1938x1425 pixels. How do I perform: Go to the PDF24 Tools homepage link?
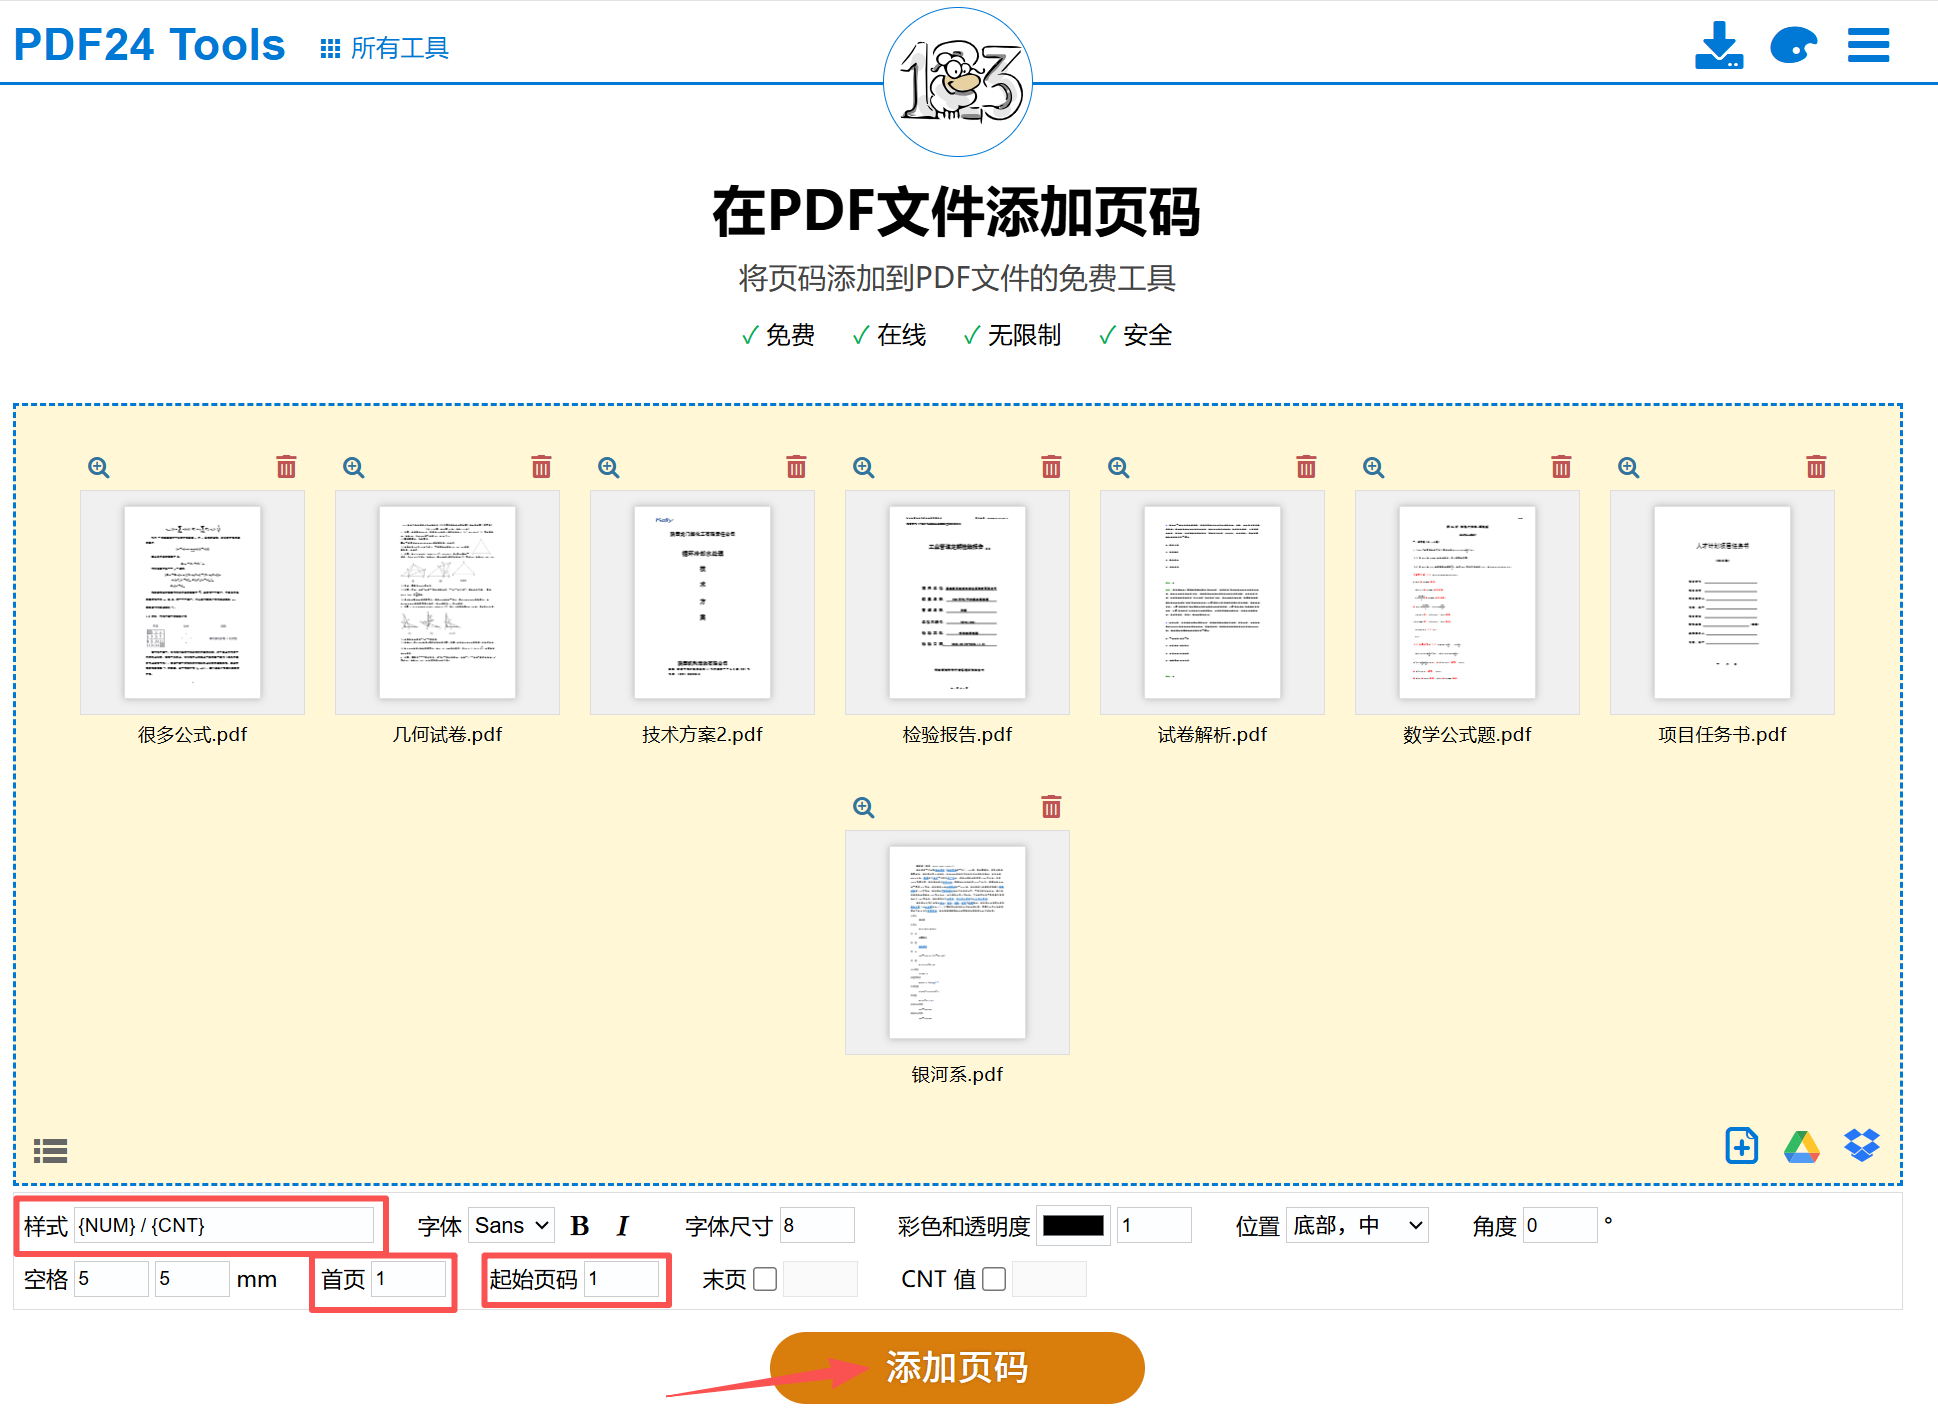tap(148, 44)
